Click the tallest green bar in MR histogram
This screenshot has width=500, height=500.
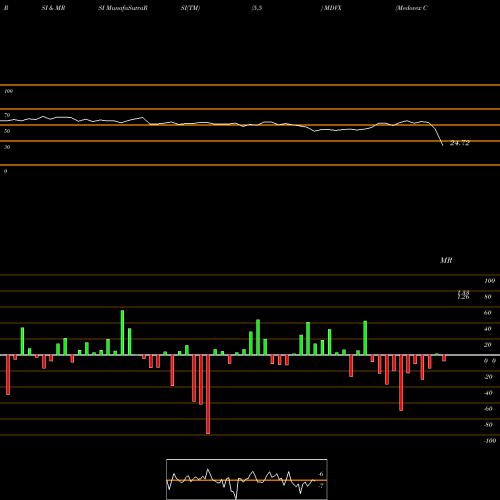(x=122, y=333)
